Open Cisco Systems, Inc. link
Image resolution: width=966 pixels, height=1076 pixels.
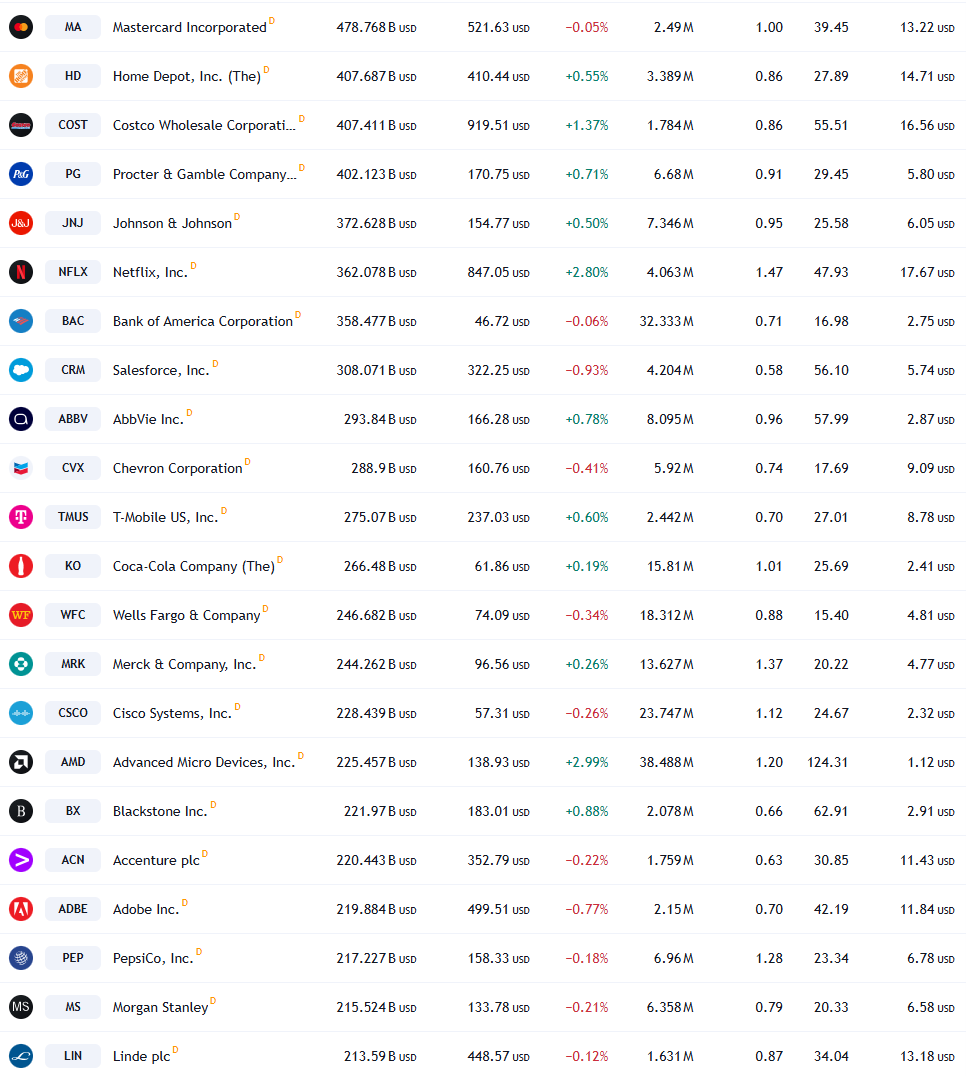(172, 713)
